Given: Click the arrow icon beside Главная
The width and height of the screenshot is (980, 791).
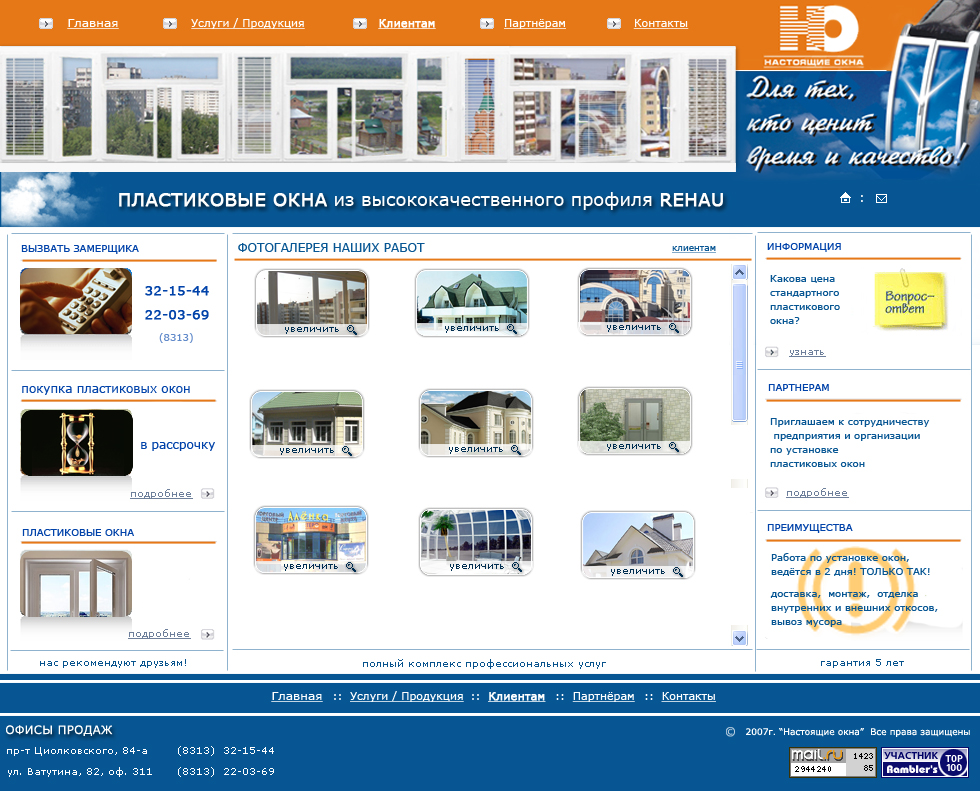Looking at the screenshot, I should (46, 24).
